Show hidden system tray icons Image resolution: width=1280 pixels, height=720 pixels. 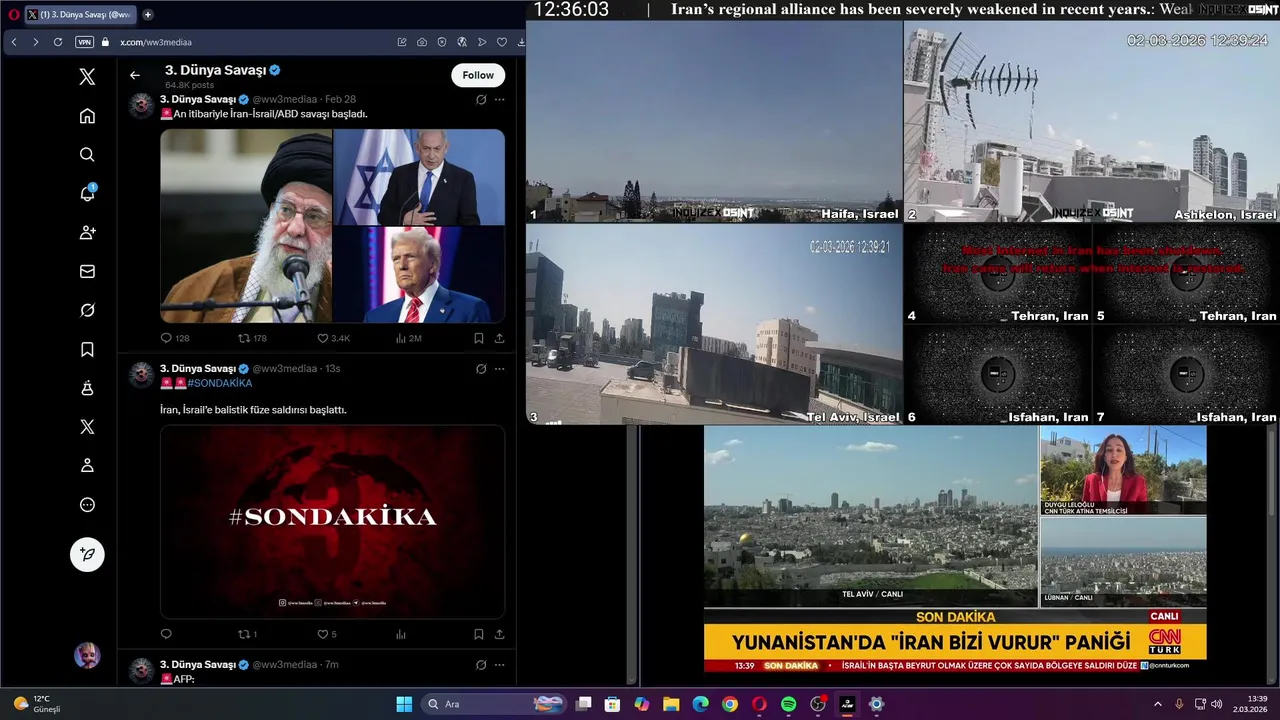[x=1158, y=704]
